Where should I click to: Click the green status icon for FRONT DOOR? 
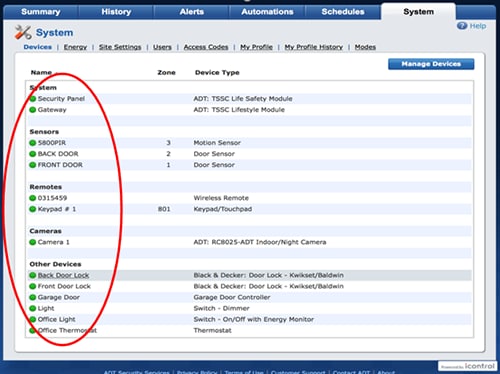pyautogui.click(x=33, y=165)
